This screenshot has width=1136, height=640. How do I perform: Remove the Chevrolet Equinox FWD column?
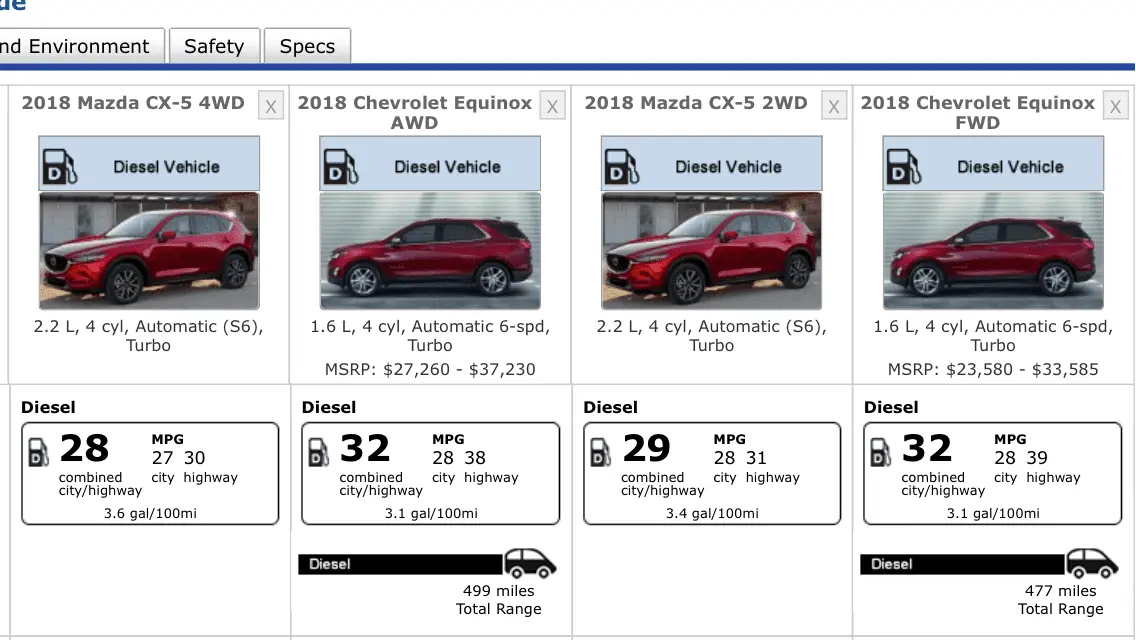tap(1116, 106)
